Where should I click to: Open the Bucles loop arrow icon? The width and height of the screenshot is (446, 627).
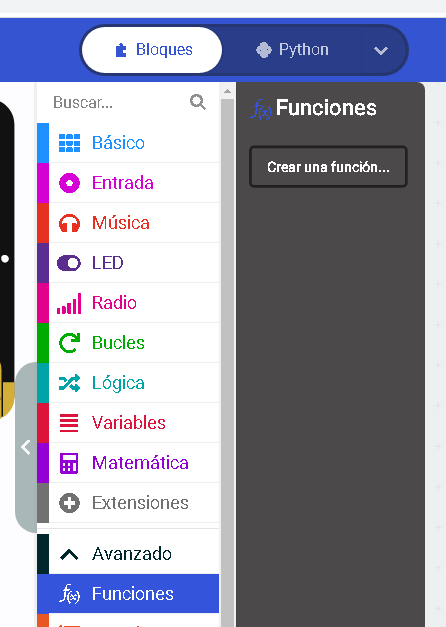coord(69,343)
